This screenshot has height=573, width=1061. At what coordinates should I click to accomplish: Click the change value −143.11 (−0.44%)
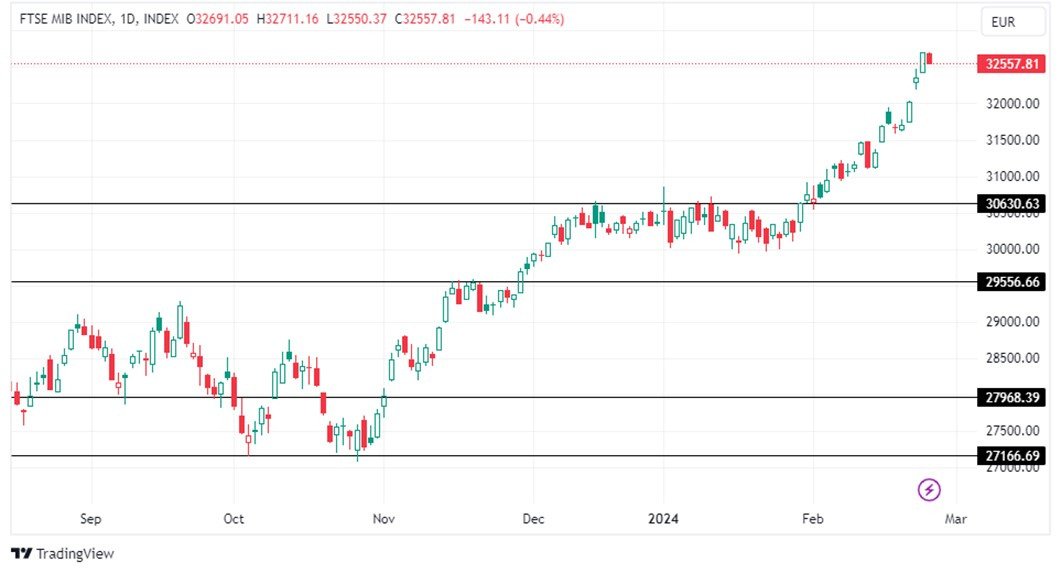click(514, 19)
